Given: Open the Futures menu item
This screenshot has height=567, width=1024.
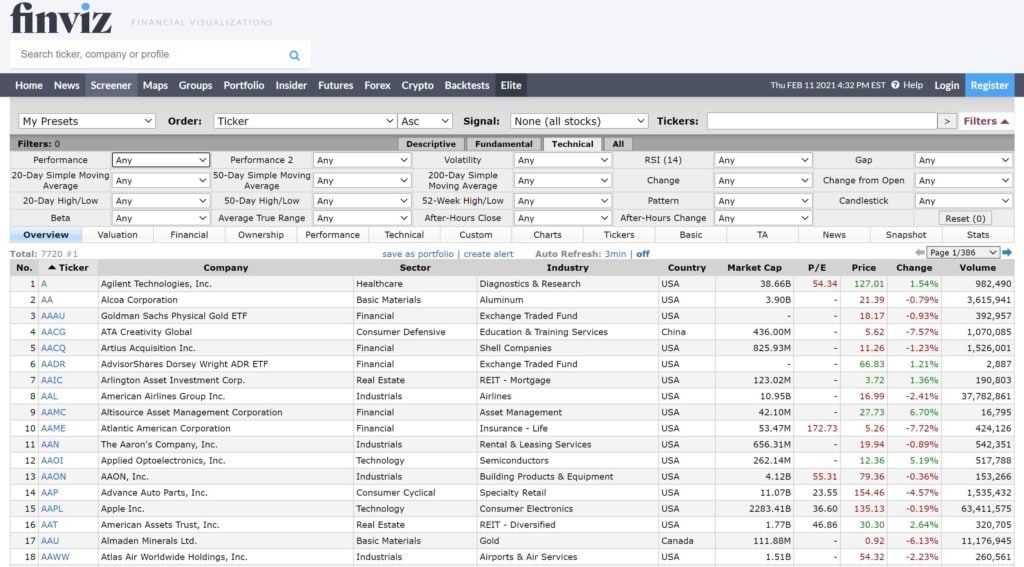Looking at the screenshot, I should click(336, 85).
